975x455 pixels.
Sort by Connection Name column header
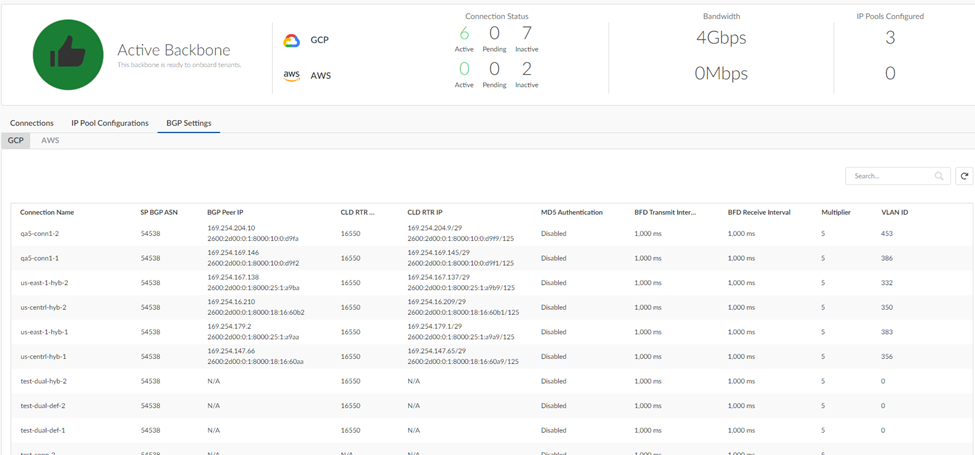click(x=47, y=212)
